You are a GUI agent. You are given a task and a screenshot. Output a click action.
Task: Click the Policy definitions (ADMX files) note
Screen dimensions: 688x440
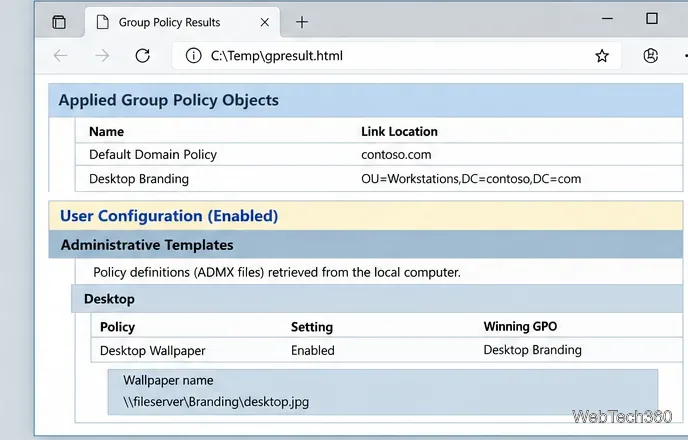point(277,272)
